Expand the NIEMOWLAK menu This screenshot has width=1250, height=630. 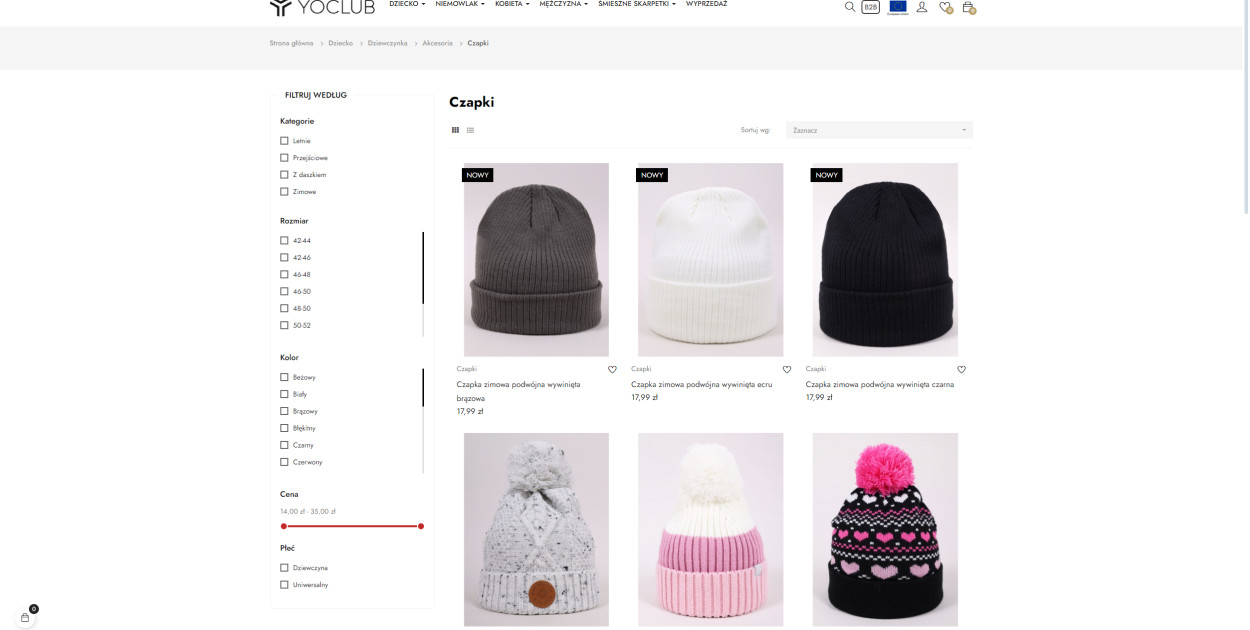pyautogui.click(x=460, y=4)
